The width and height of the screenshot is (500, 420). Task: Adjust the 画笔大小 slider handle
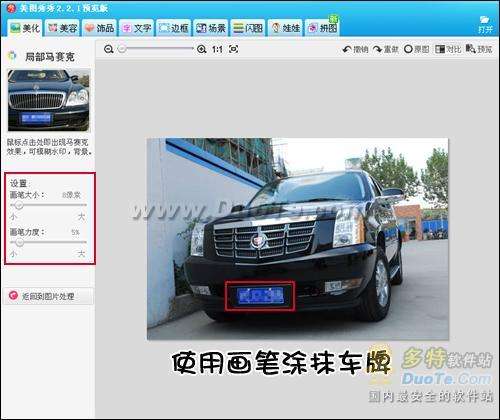coord(19,205)
